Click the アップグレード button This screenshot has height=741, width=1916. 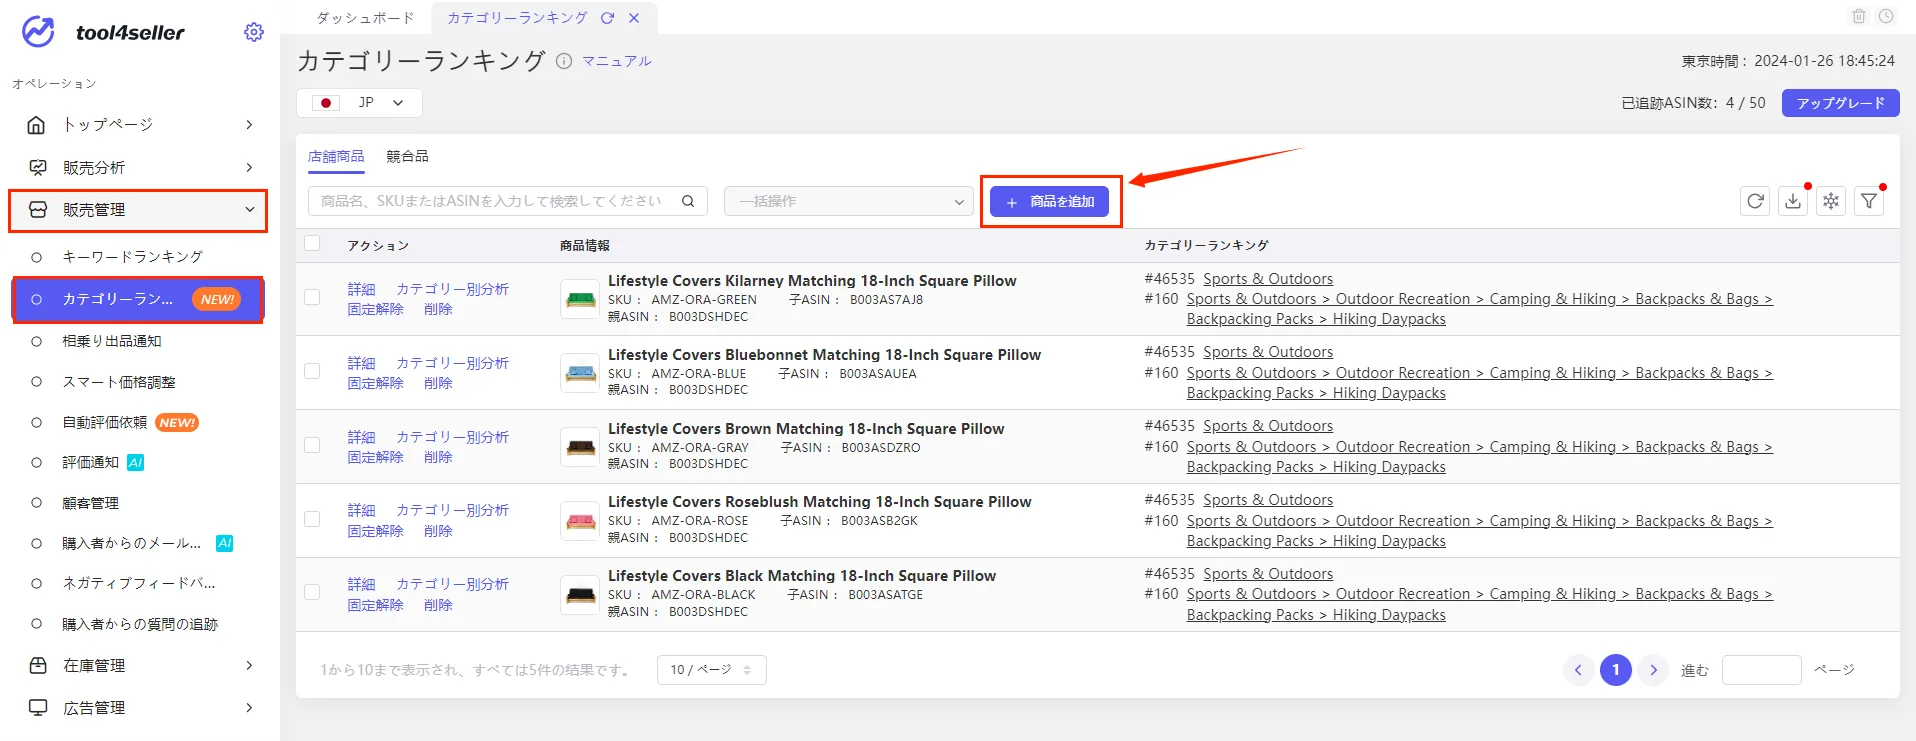coord(1840,103)
